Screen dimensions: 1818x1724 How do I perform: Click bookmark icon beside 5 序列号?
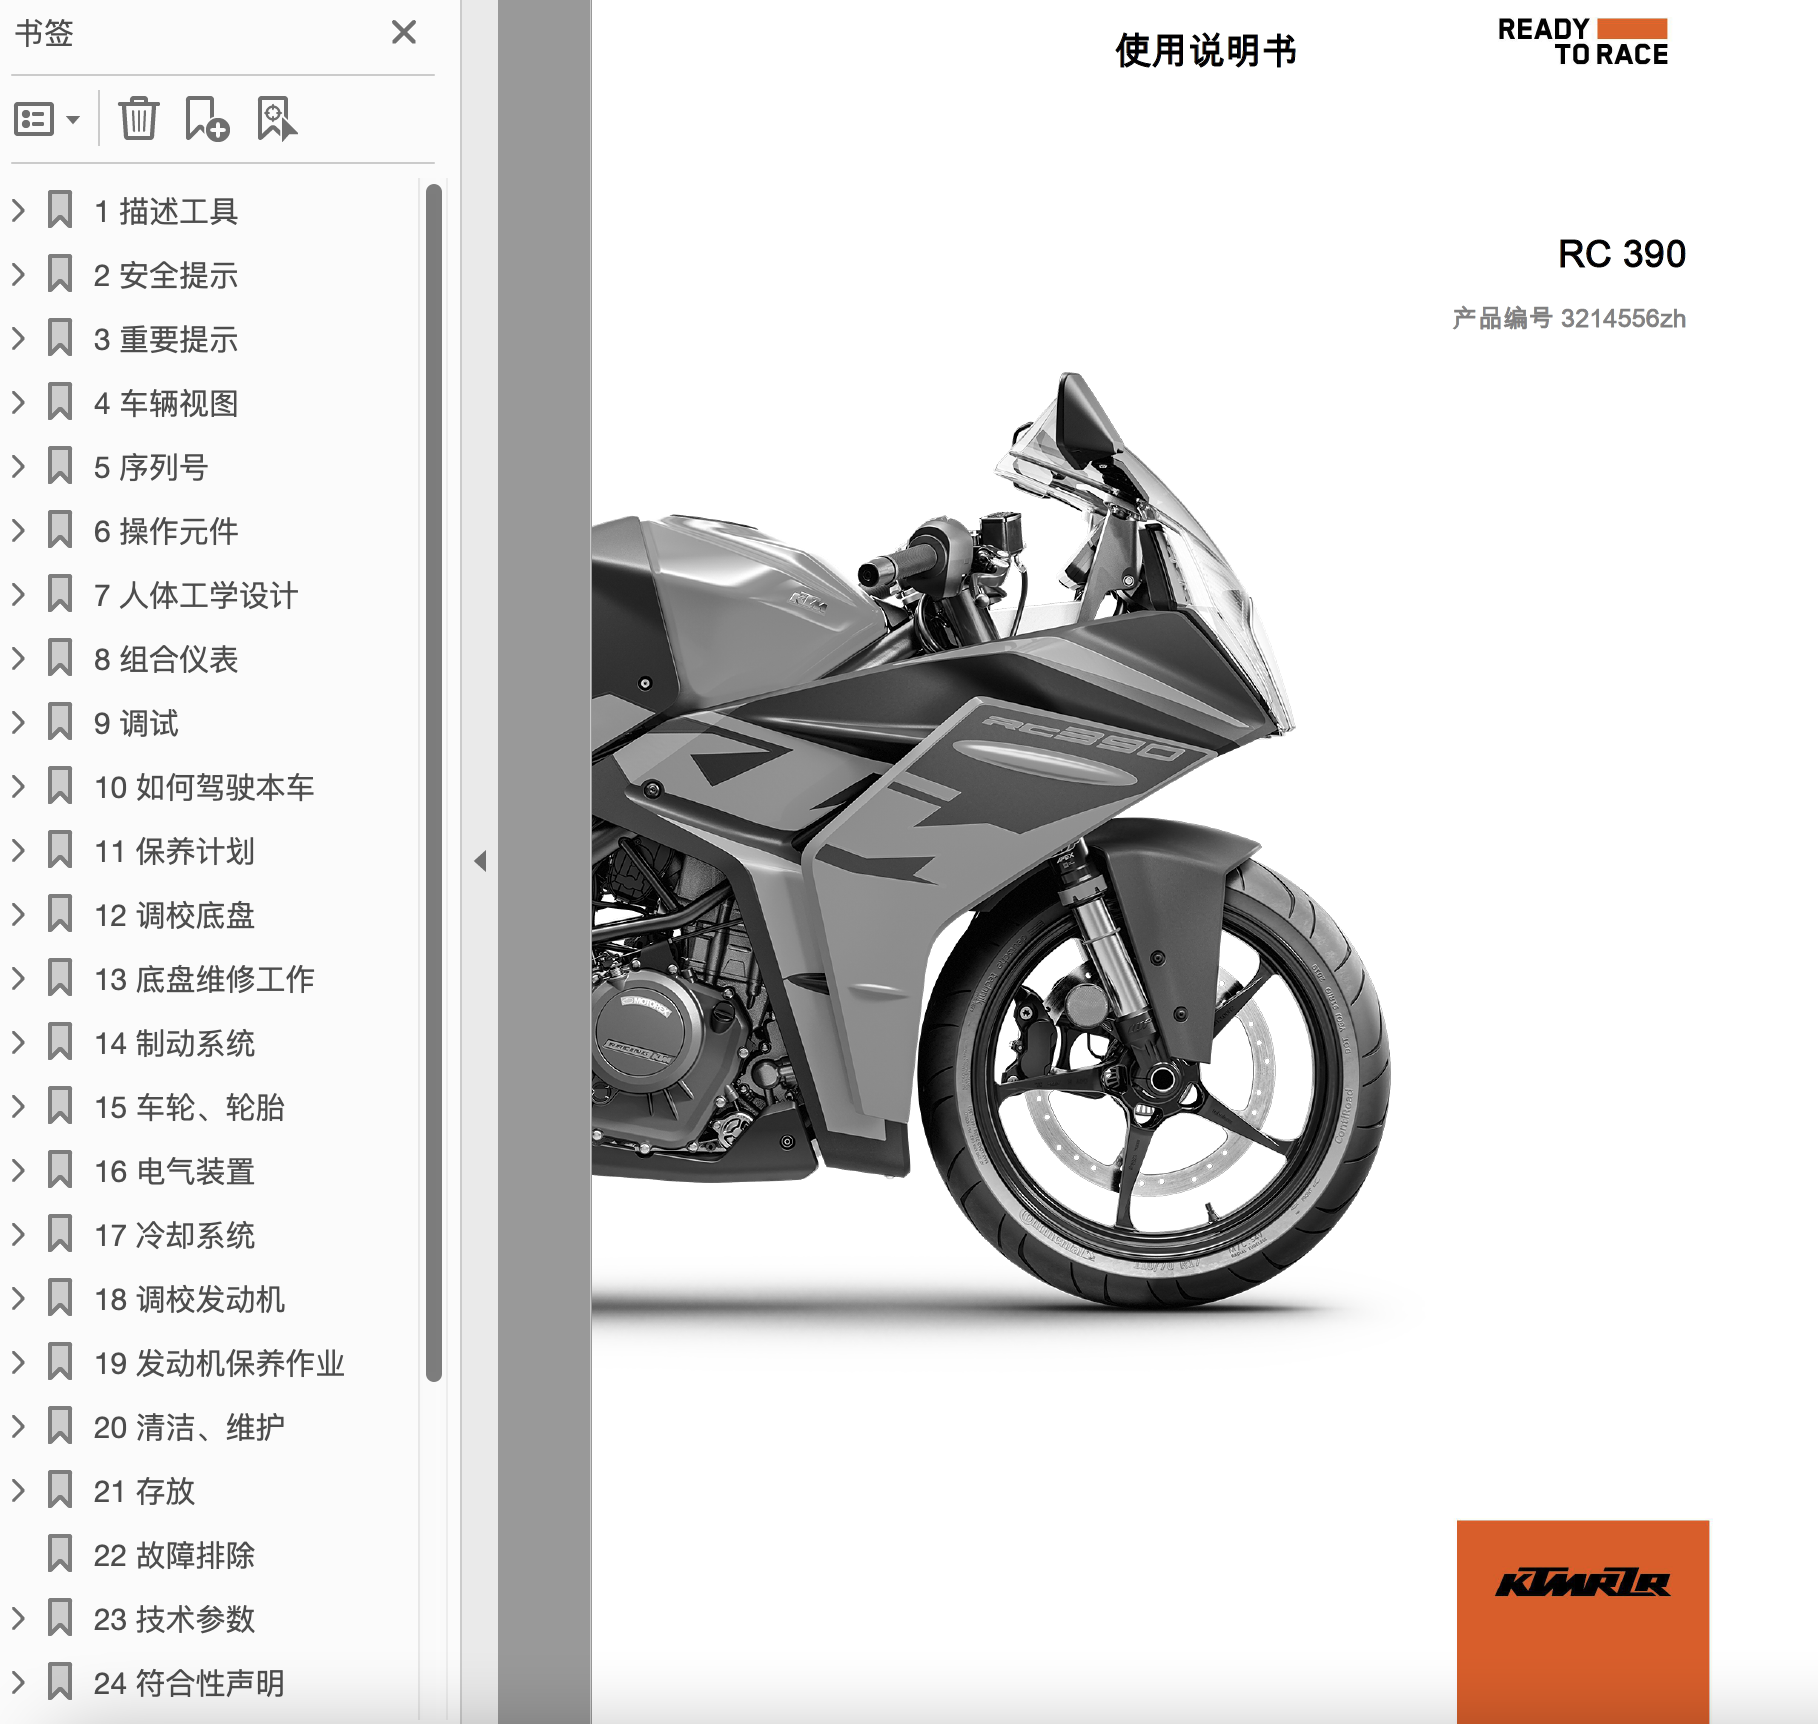pyautogui.click(x=60, y=466)
